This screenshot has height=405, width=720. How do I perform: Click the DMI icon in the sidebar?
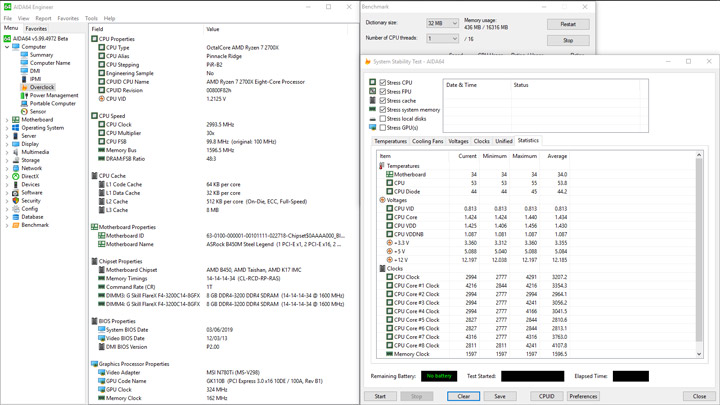[24, 71]
